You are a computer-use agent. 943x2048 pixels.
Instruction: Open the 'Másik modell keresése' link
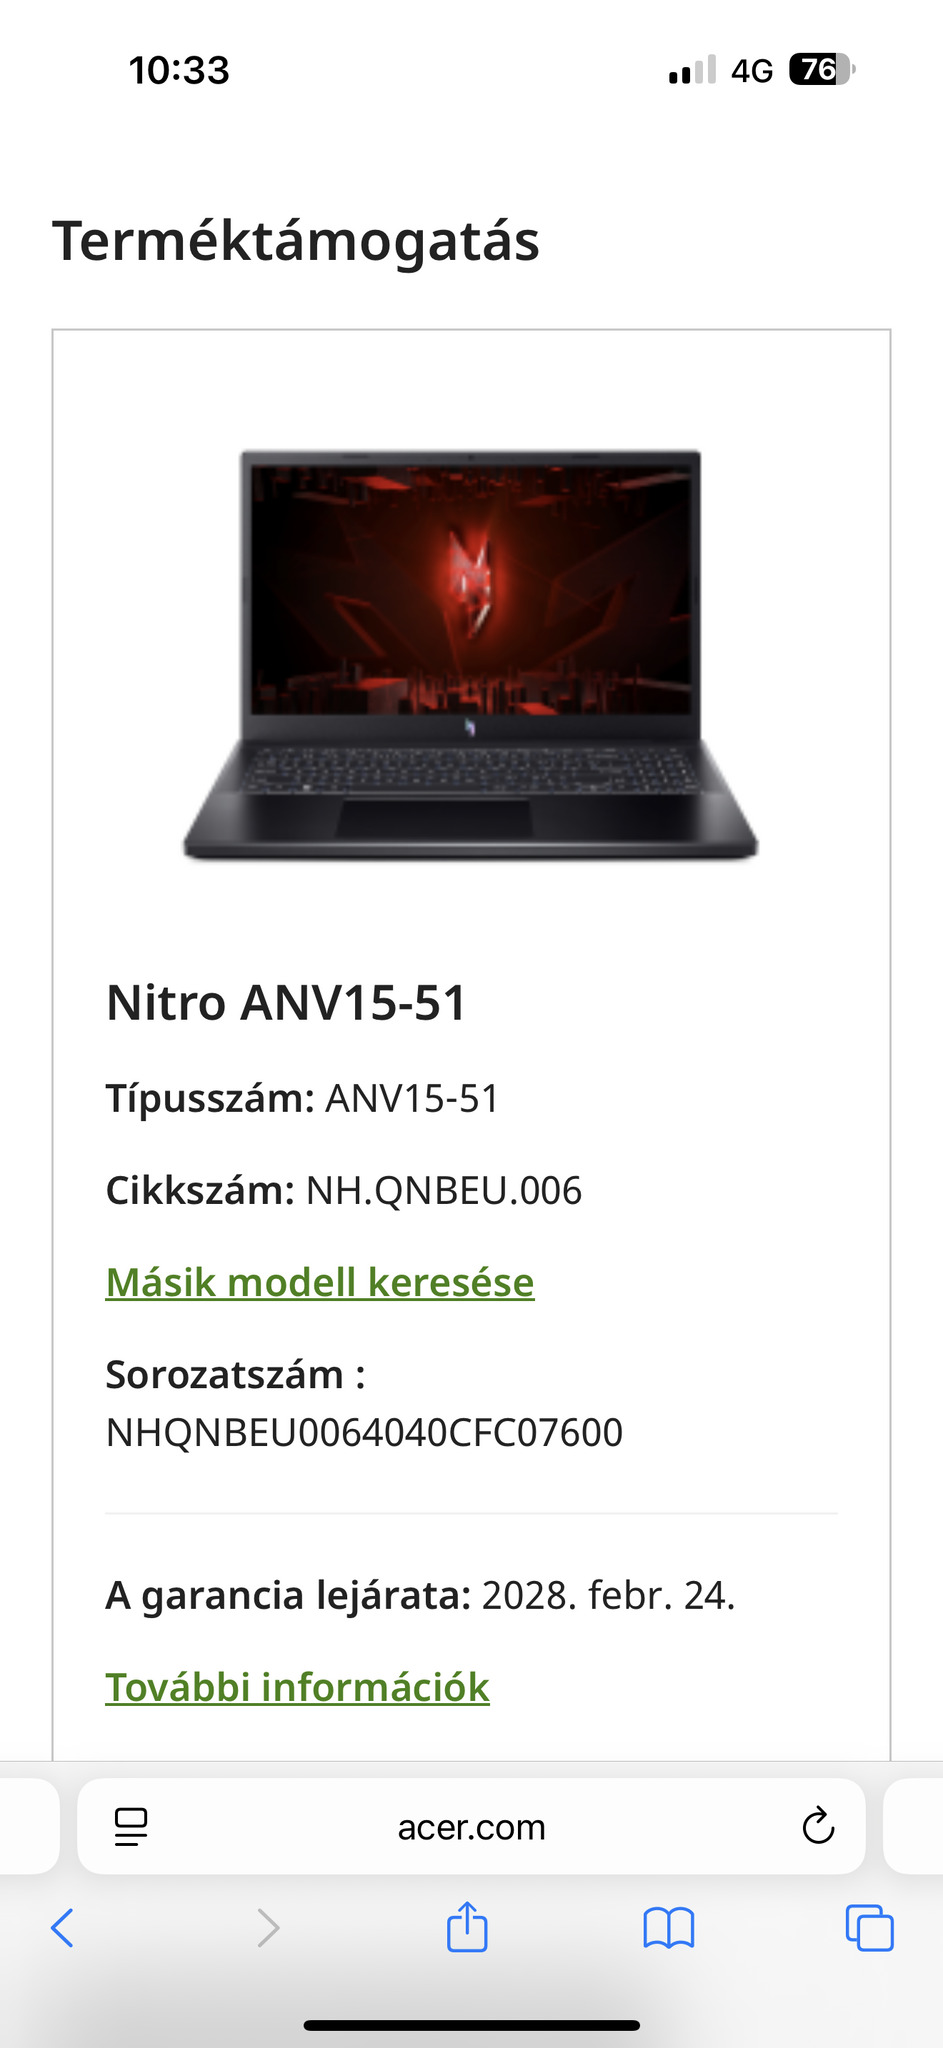[320, 1282]
